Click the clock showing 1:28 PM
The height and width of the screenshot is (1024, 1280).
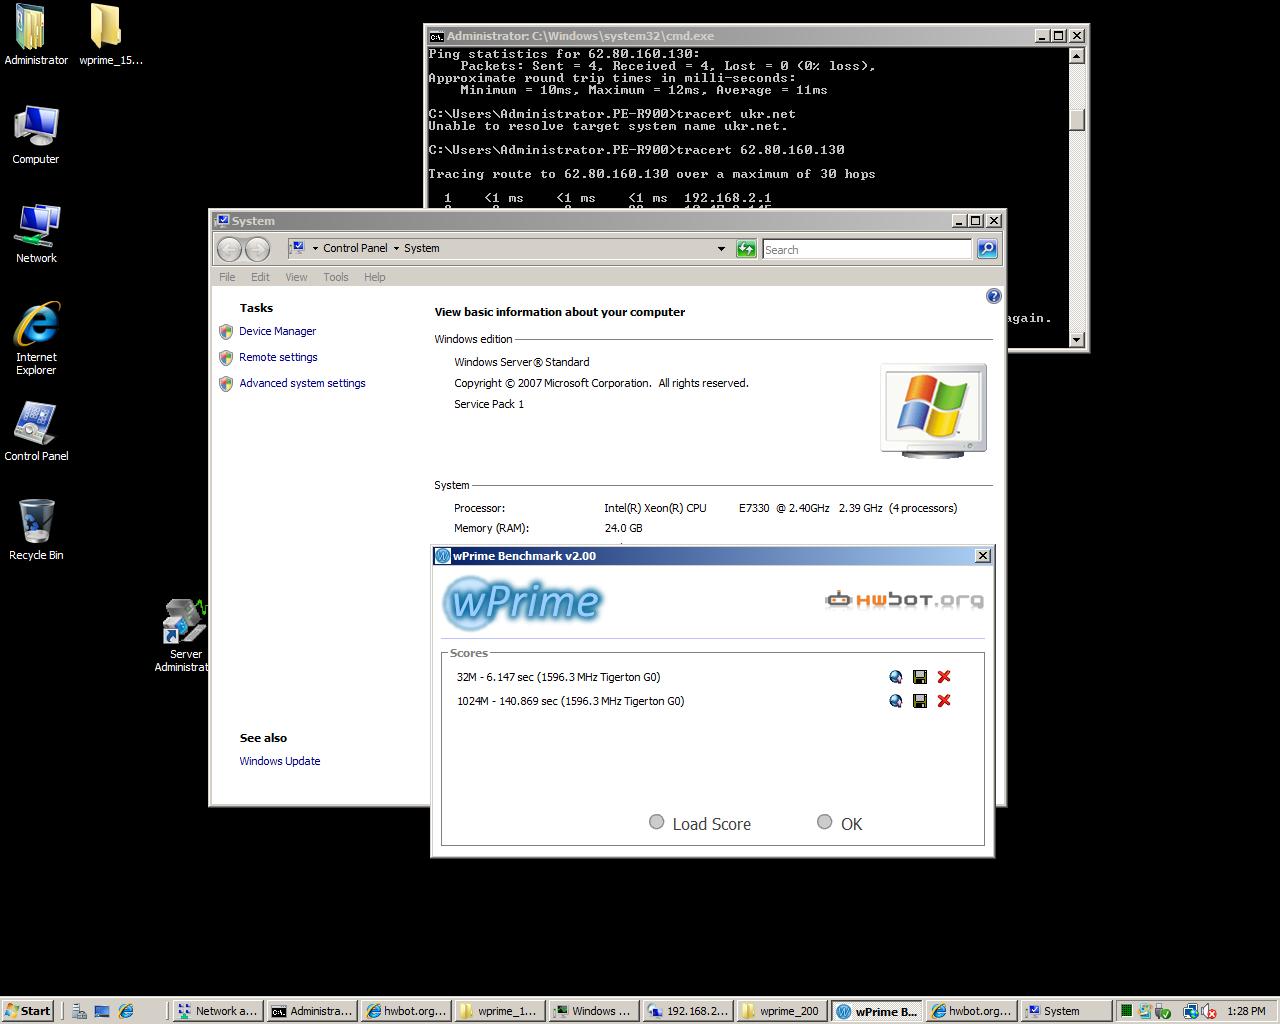click(x=1246, y=1011)
